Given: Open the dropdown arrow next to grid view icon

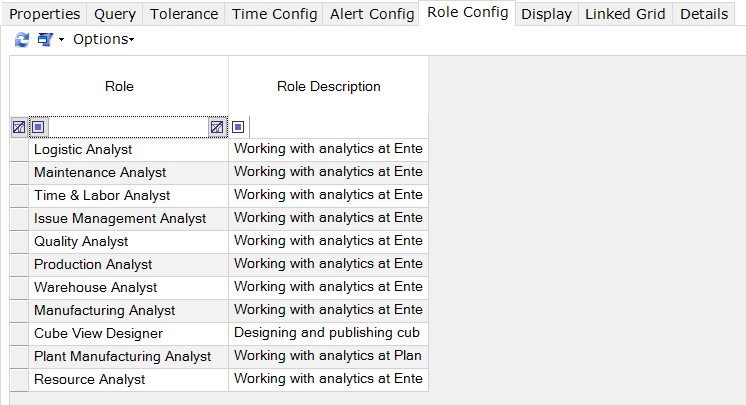Looking at the screenshot, I should pos(61,40).
